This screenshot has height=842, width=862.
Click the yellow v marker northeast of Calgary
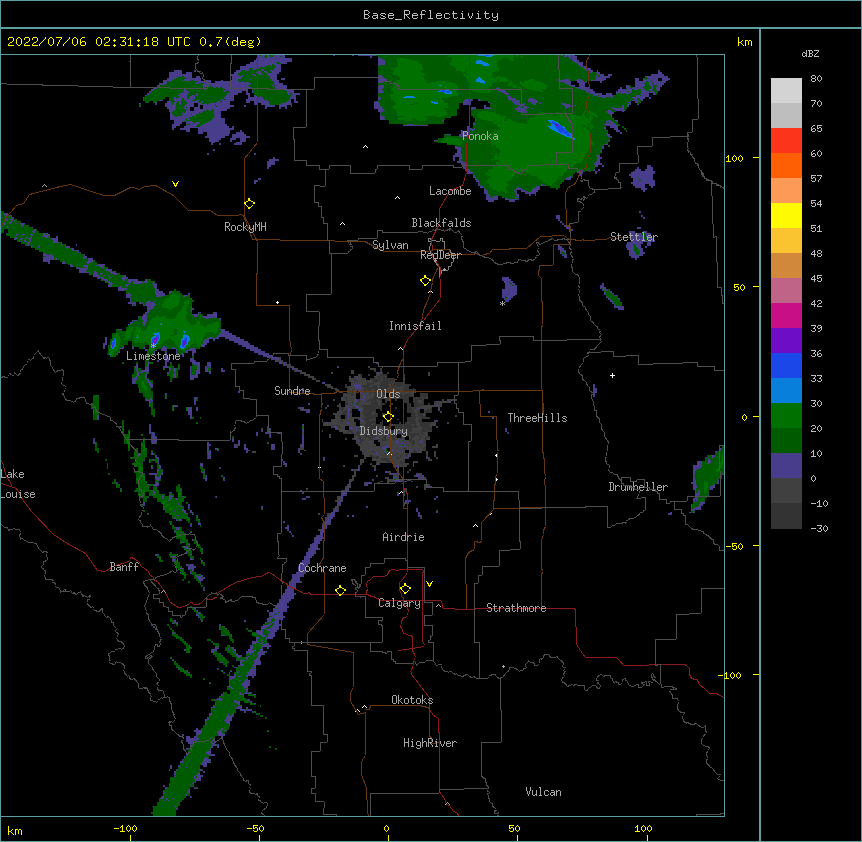(429, 584)
